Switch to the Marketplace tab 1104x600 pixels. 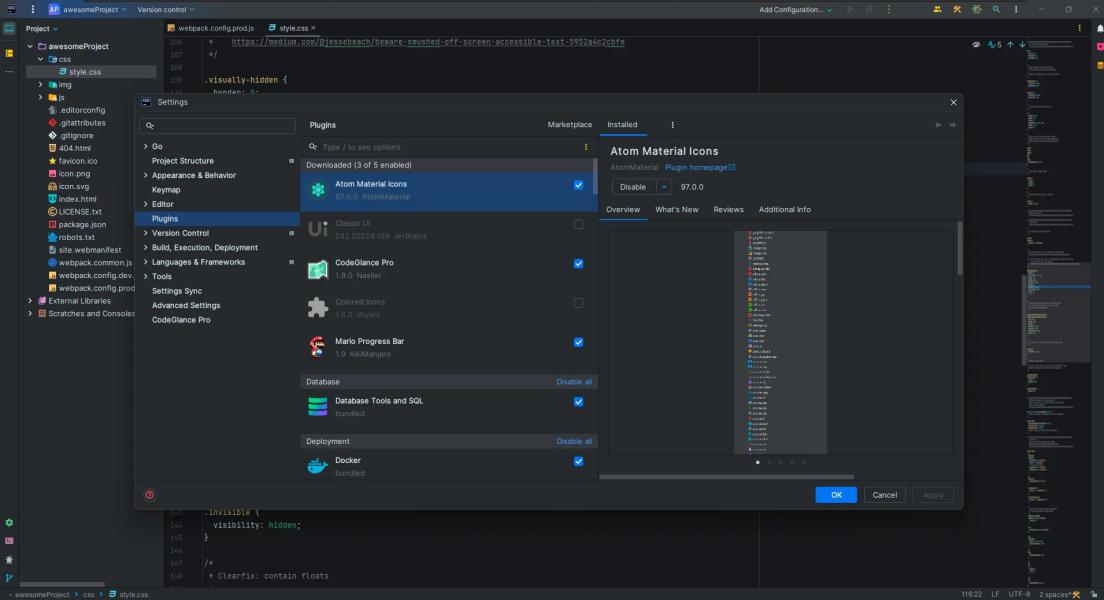[x=569, y=125]
